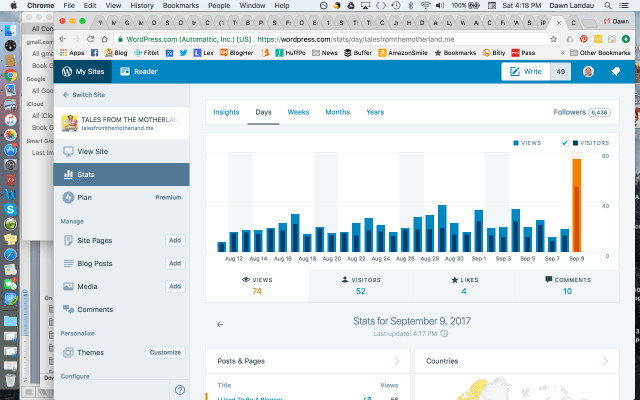Select the Visitors stat tab showing 52
Viewport: 640px width, 400px height.
pos(360,286)
